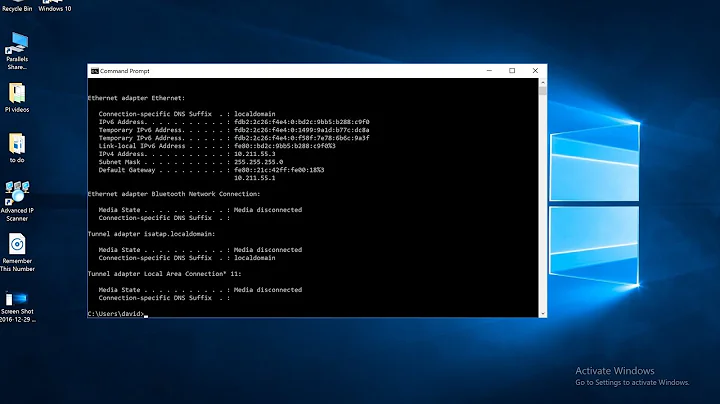Click the scrollbar up arrow in Command Prompt
This screenshot has height=404, width=720.
543,82
